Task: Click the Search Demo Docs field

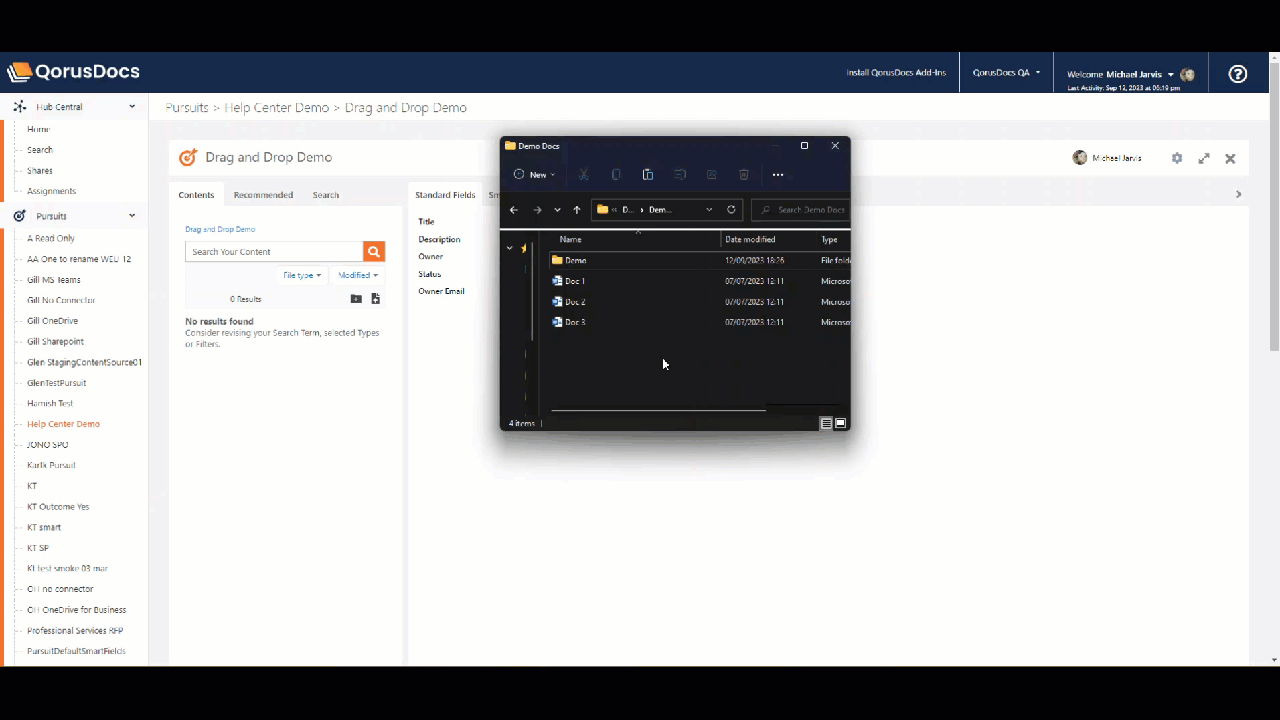Action: [x=802, y=210]
